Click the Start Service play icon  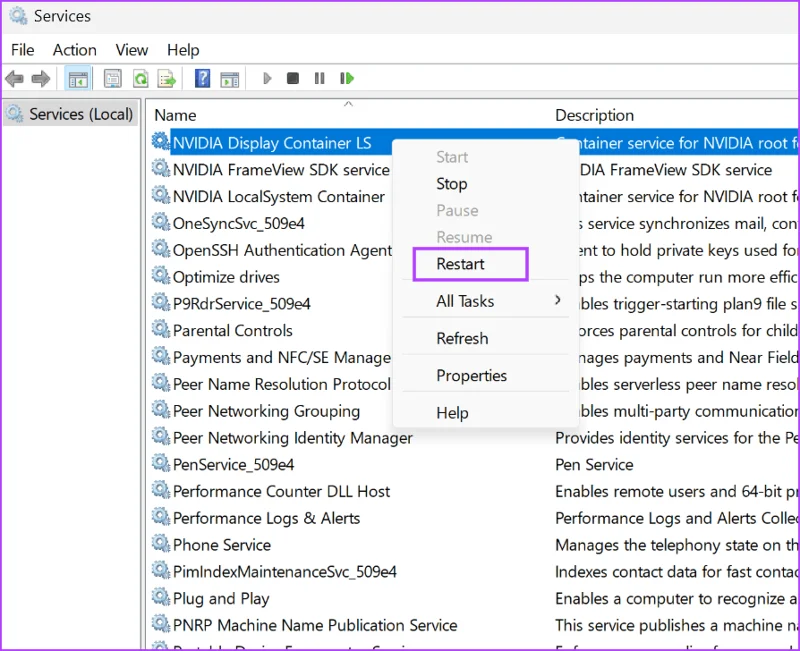(267, 79)
